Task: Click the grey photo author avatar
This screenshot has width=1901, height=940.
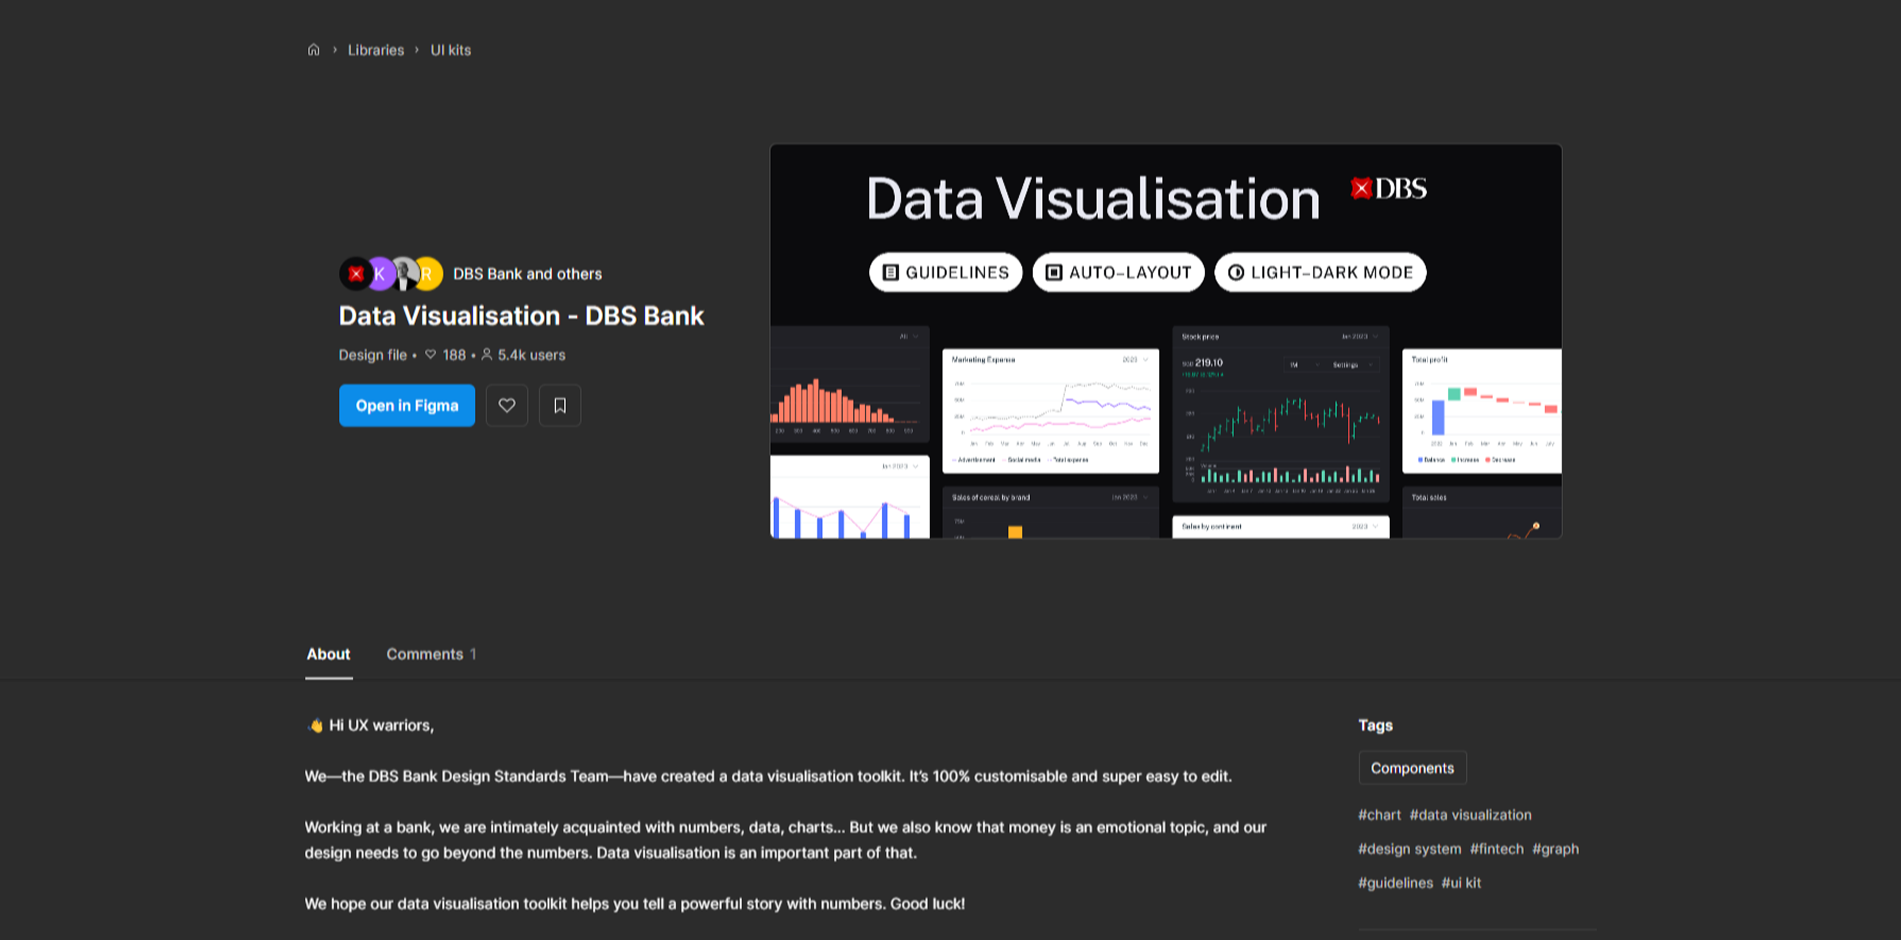Action: pyautogui.click(x=403, y=274)
